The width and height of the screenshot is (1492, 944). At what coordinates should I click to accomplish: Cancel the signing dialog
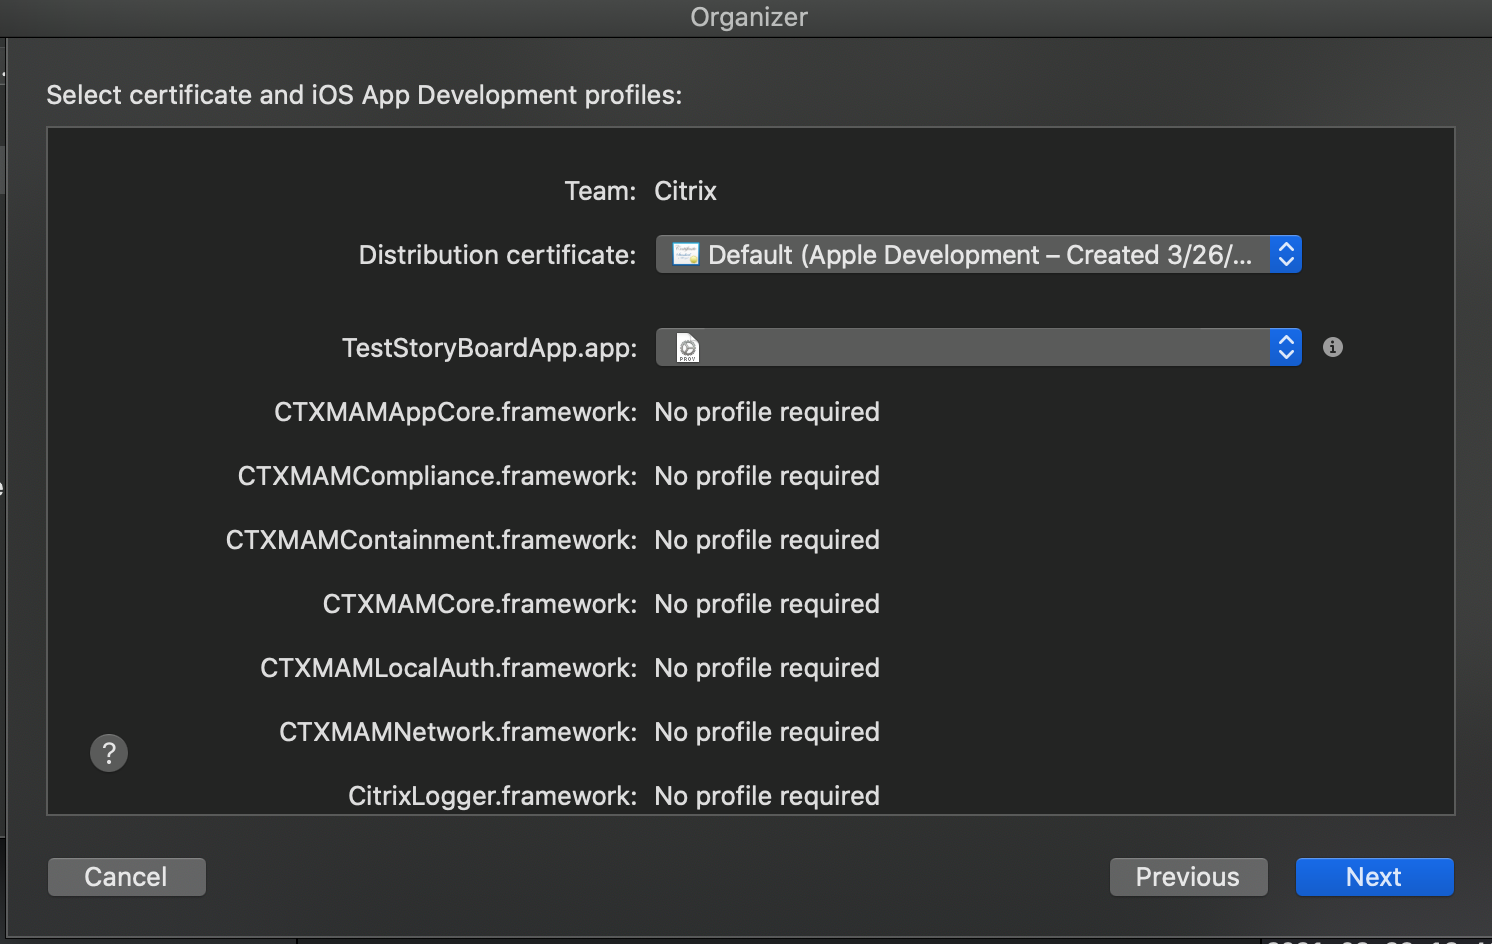[127, 877]
